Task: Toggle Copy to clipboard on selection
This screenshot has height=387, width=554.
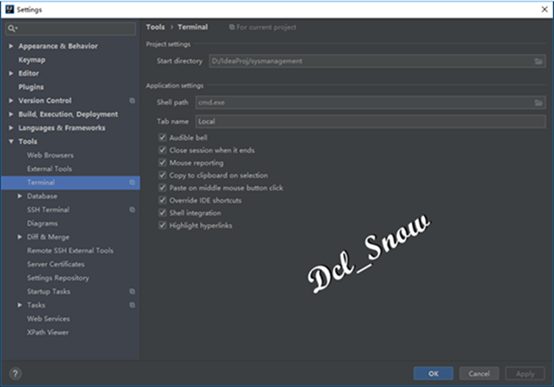Action: tap(162, 175)
